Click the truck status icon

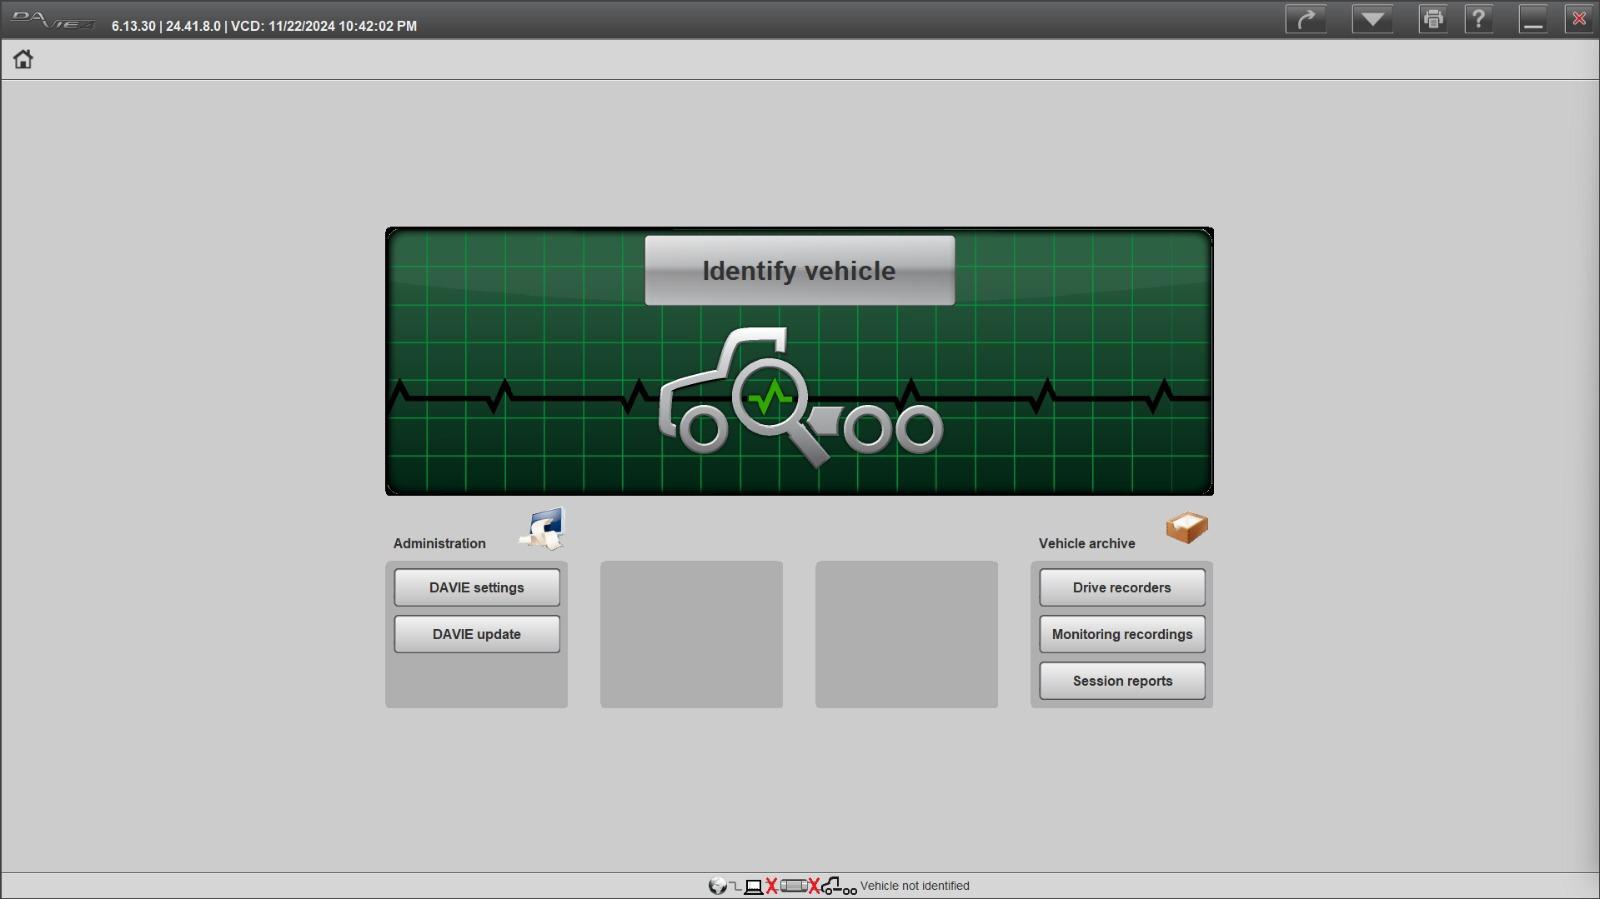(x=838, y=886)
